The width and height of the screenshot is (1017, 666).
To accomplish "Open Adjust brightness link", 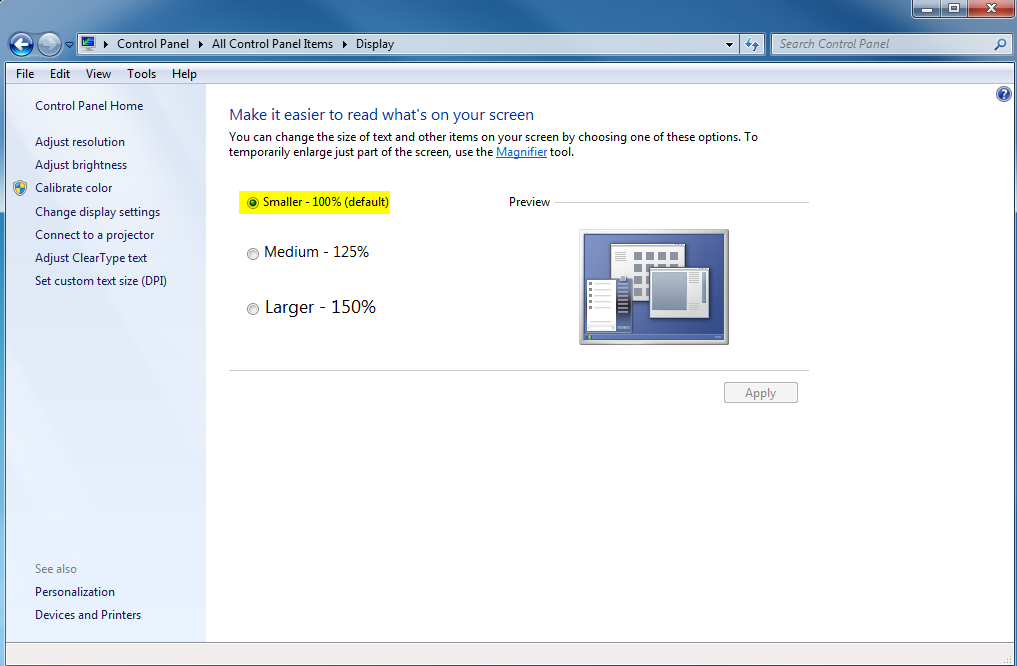I will (x=81, y=165).
